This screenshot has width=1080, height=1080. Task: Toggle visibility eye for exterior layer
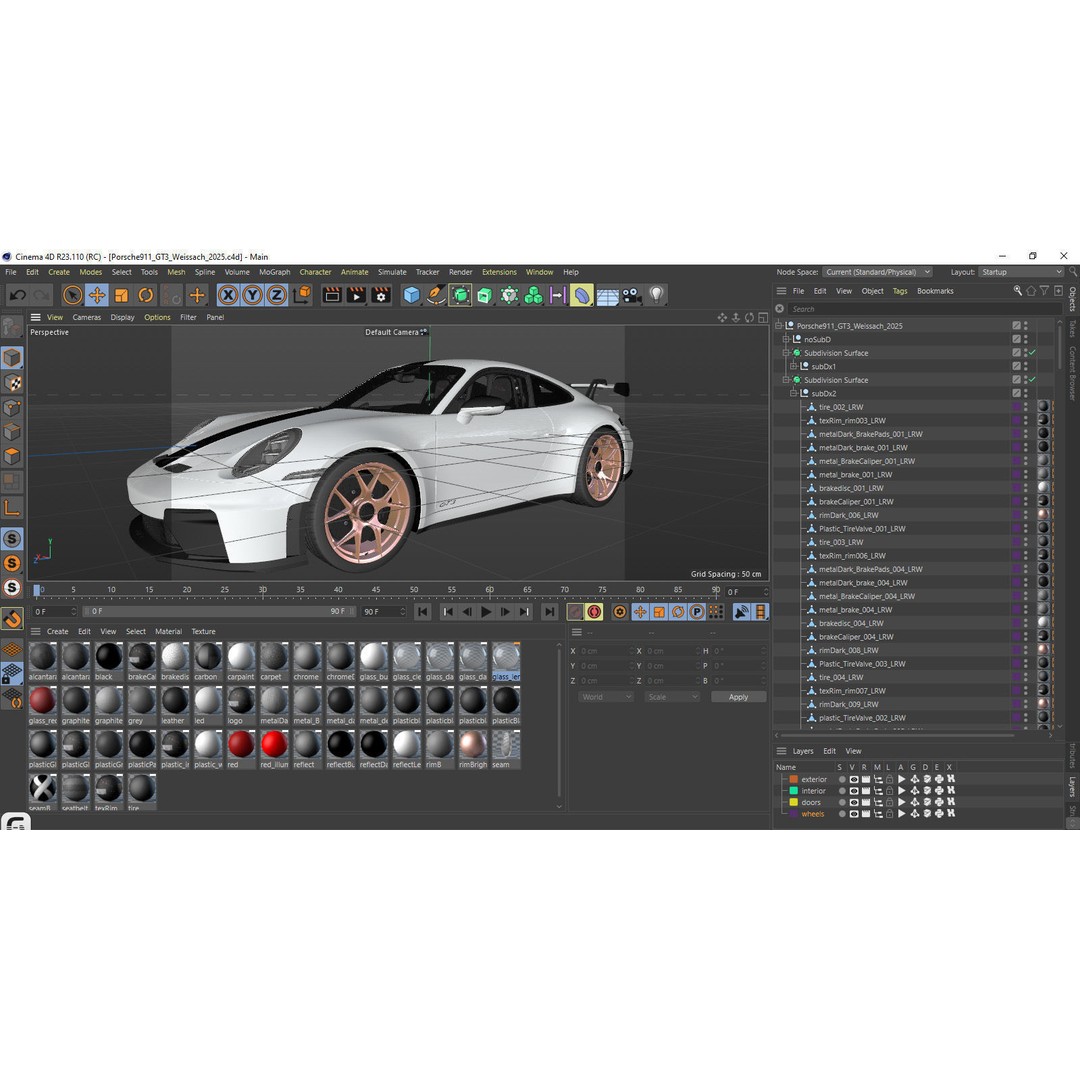853,779
